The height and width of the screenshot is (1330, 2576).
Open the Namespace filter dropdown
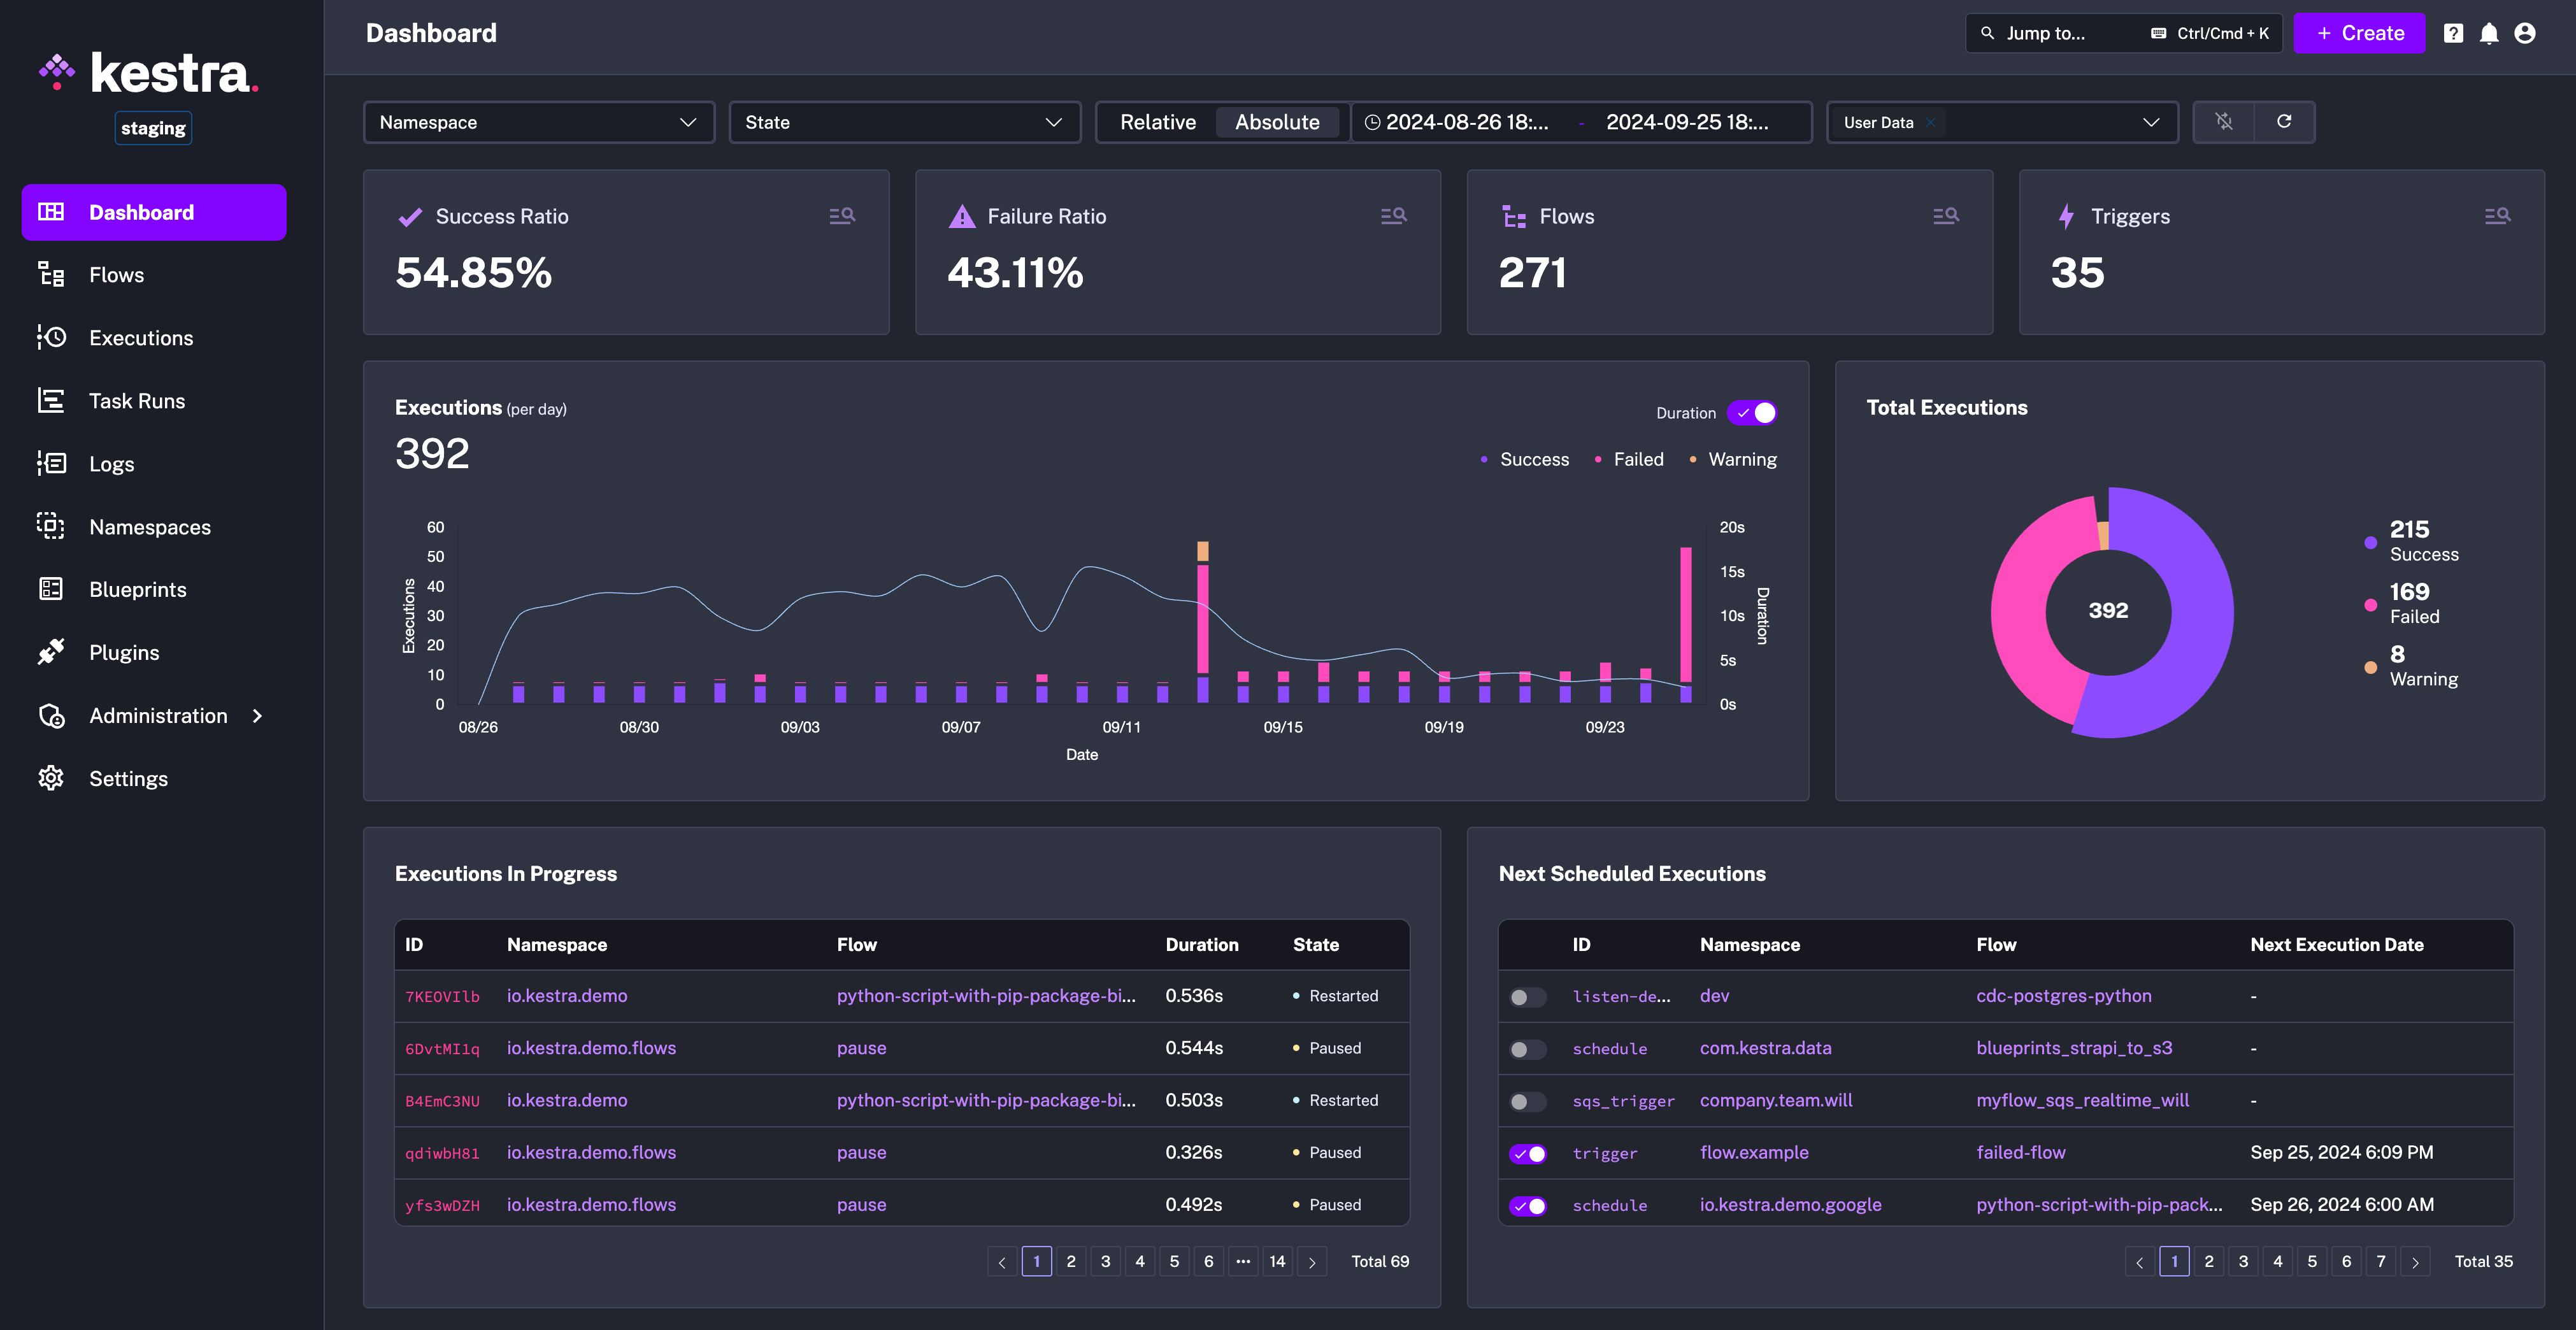tap(538, 122)
